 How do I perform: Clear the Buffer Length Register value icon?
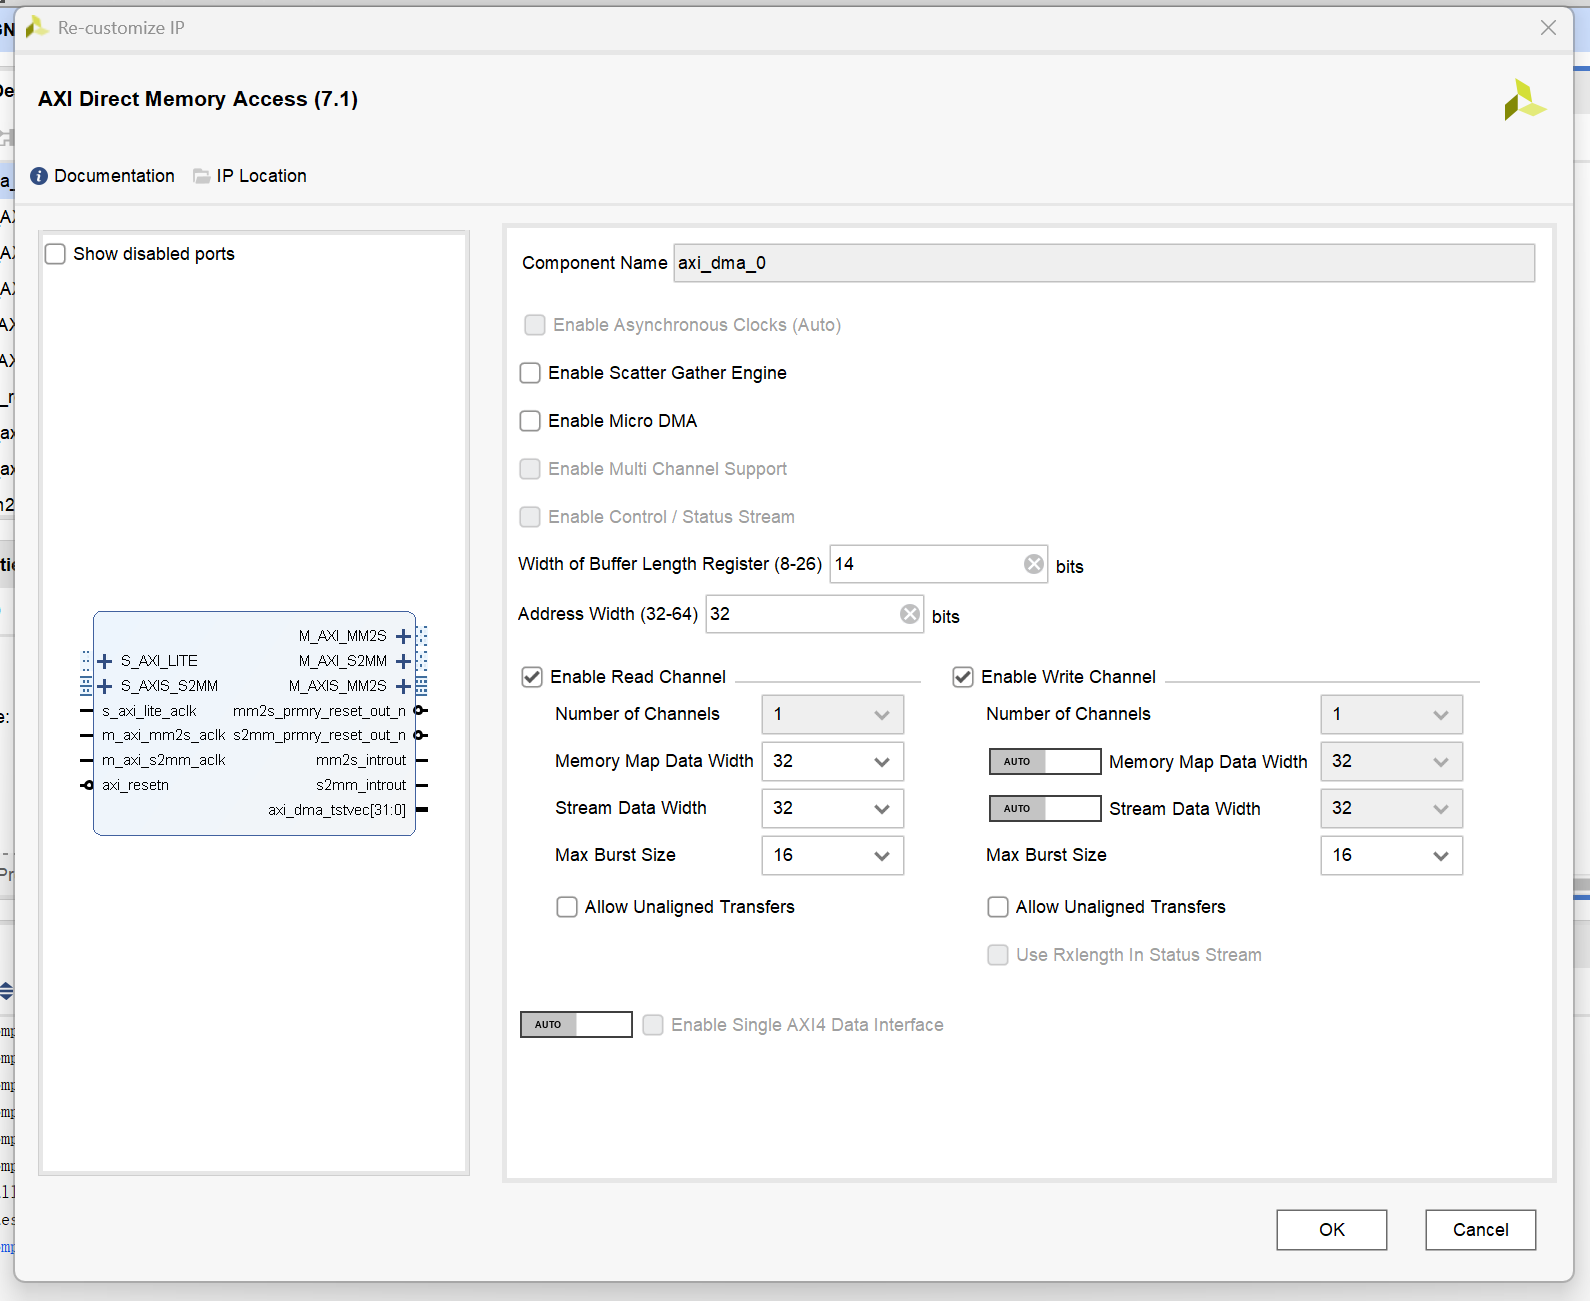point(1034,564)
